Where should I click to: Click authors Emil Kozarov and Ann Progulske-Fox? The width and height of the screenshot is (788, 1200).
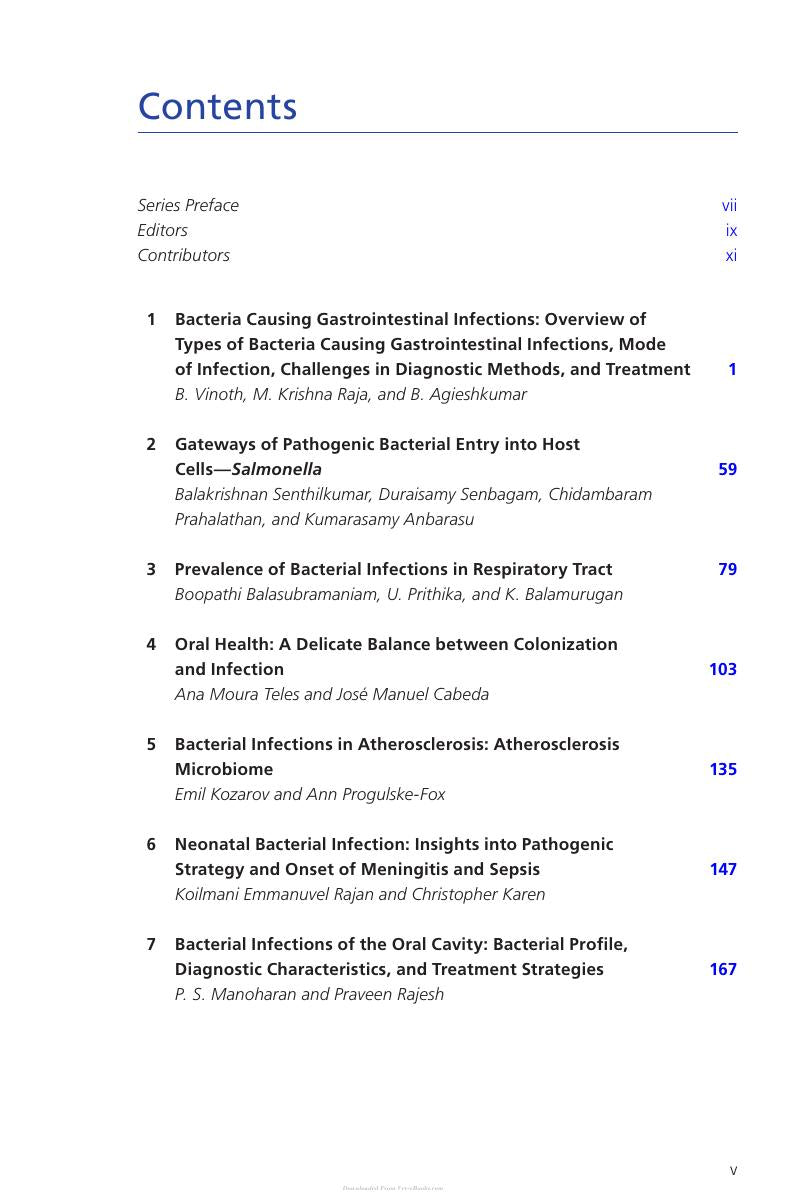pyautogui.click(x=310, y=794)
